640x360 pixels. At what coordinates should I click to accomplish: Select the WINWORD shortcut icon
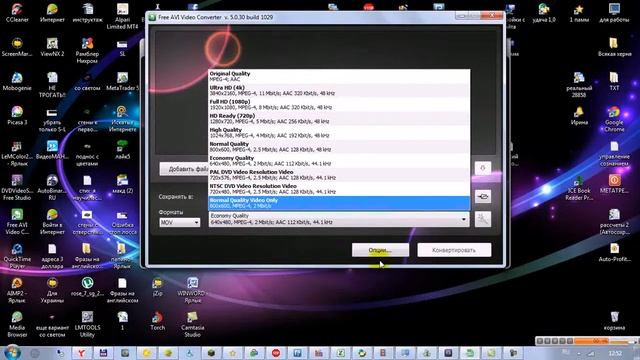[x=192, y=290]
